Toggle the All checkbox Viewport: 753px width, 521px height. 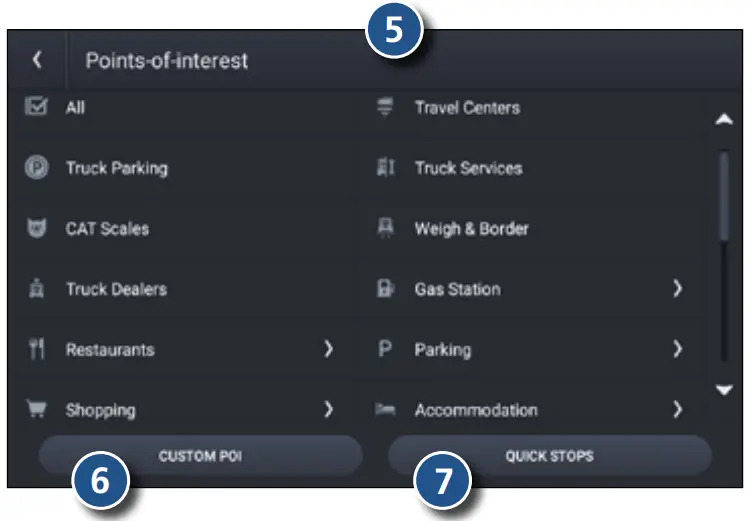tap(36, 107)
